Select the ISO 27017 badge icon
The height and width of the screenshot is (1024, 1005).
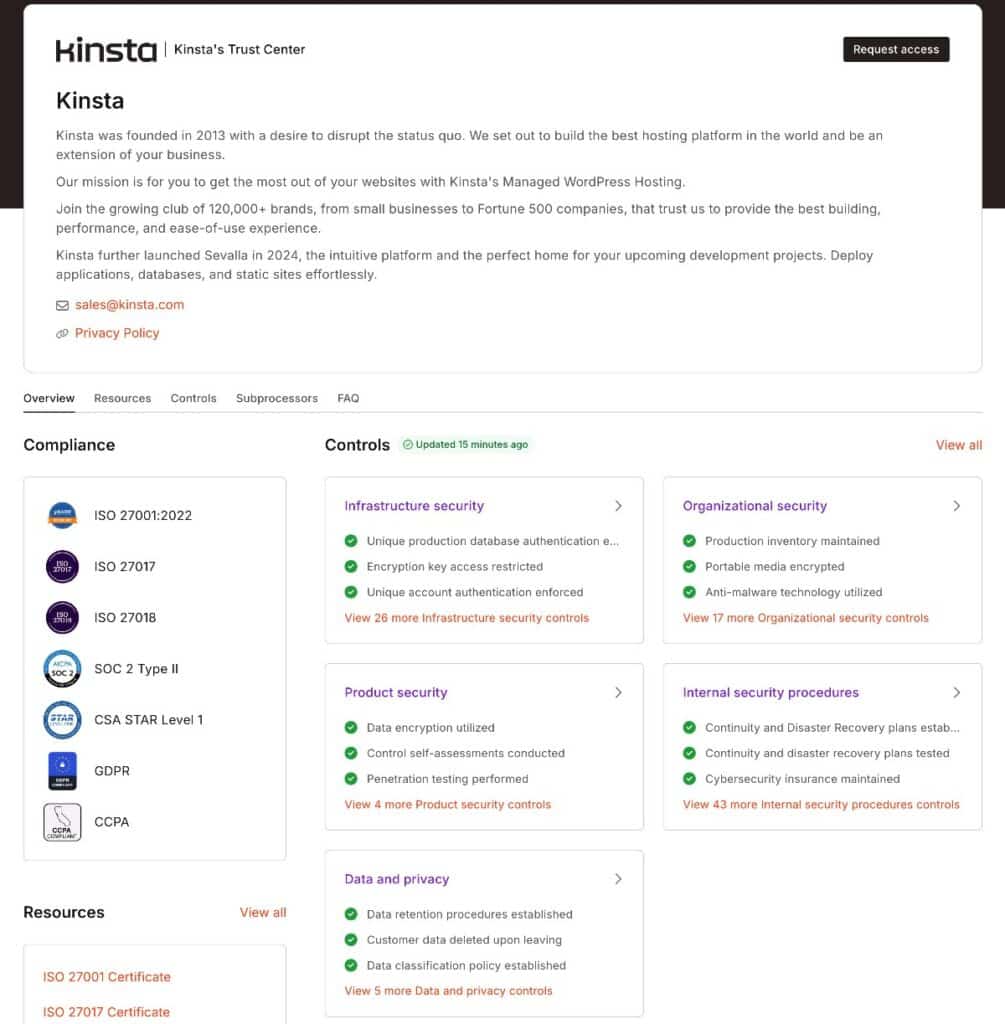[x=62, y=566]
